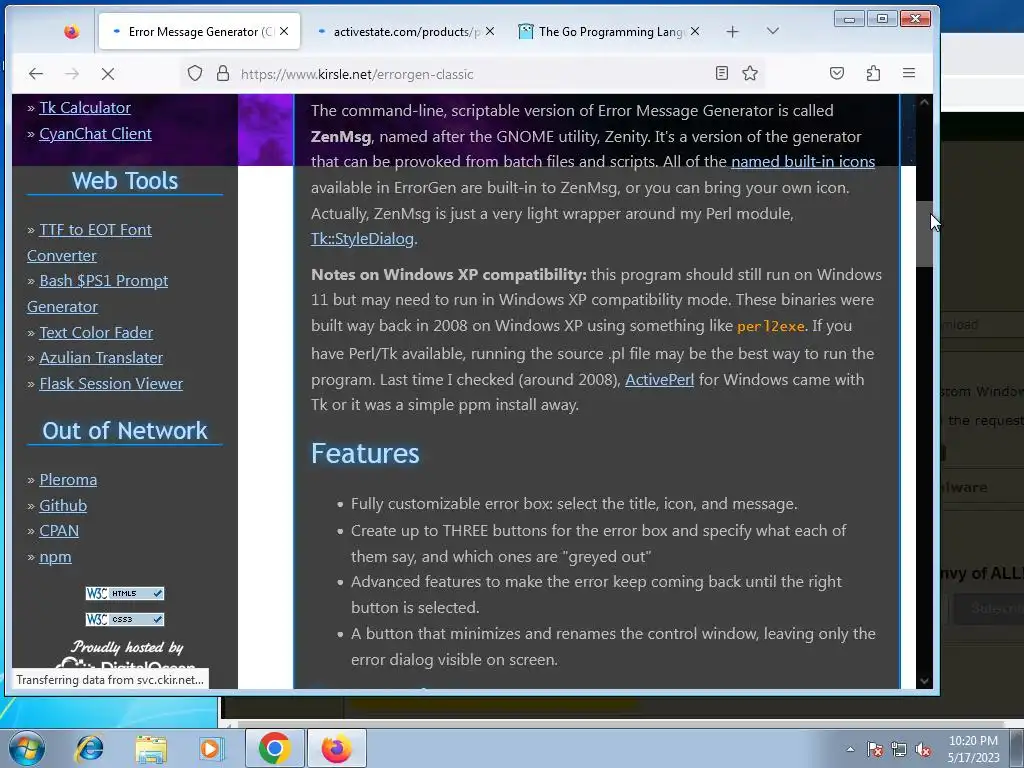Click the Firefox View icon in tab bar
The width and height of the screenshot is (1024, 768).
click(x=71, y=31)
